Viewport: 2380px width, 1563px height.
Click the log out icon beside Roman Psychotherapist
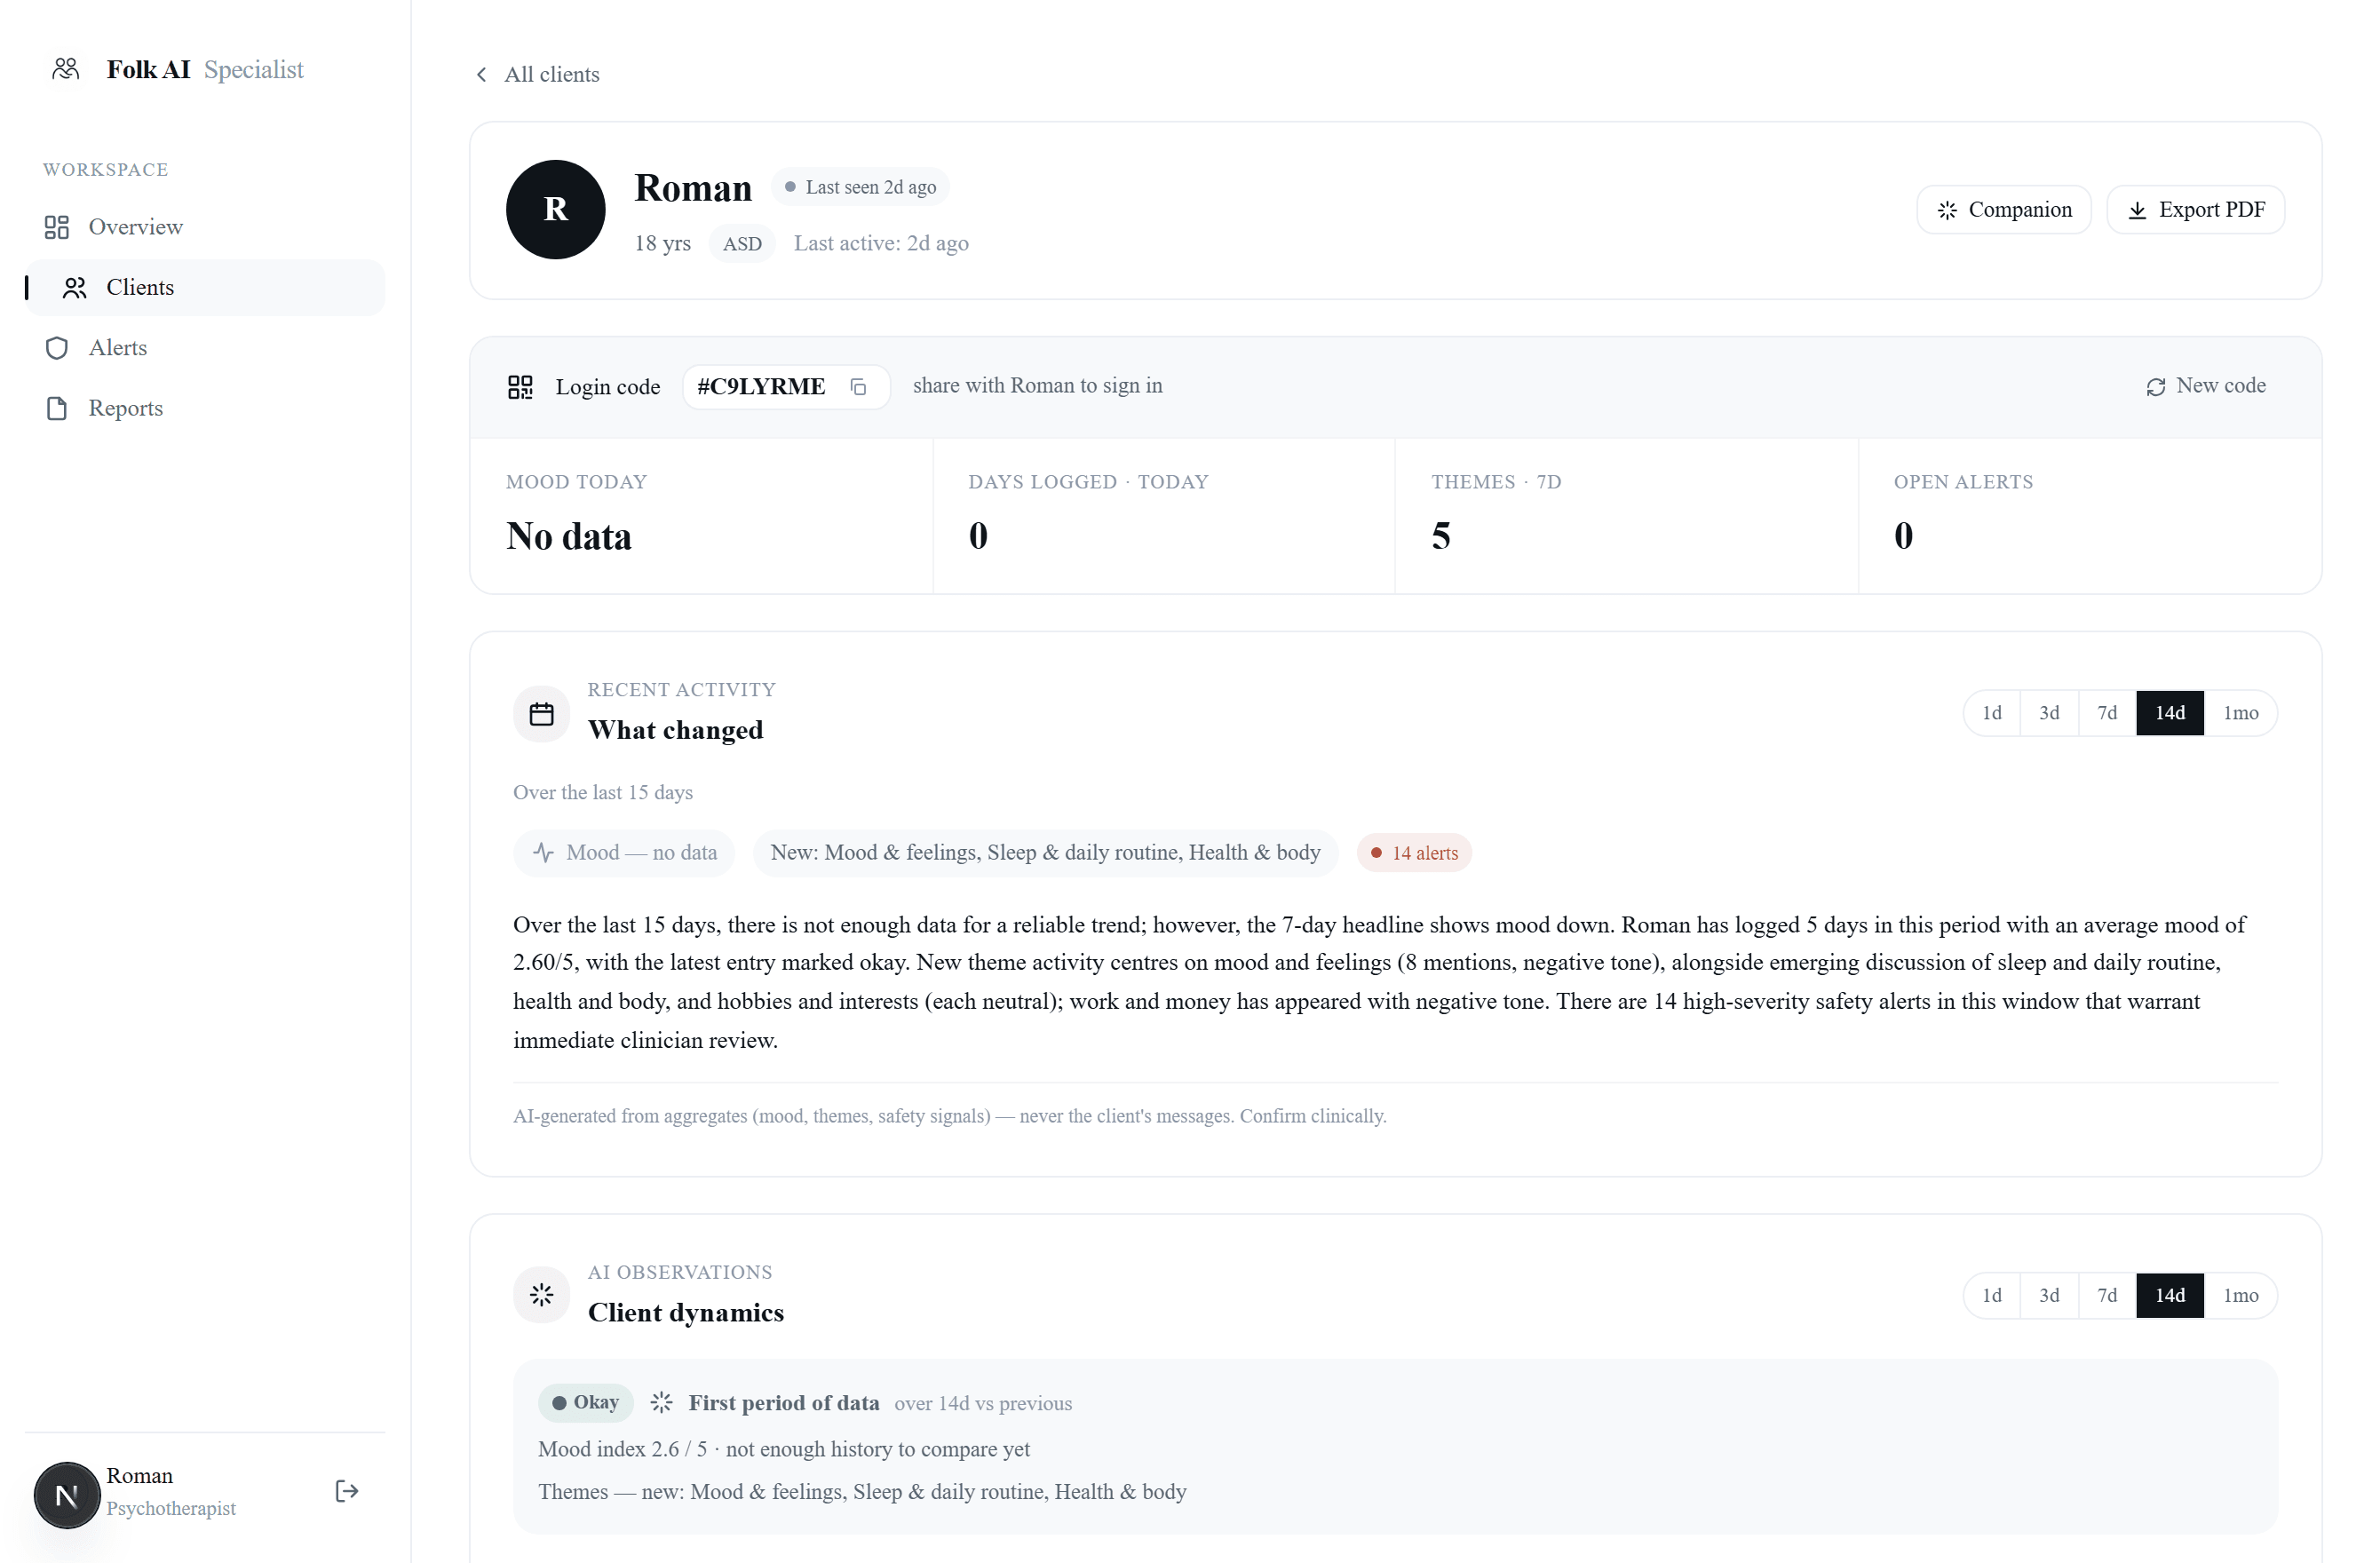coord(346,1492)
